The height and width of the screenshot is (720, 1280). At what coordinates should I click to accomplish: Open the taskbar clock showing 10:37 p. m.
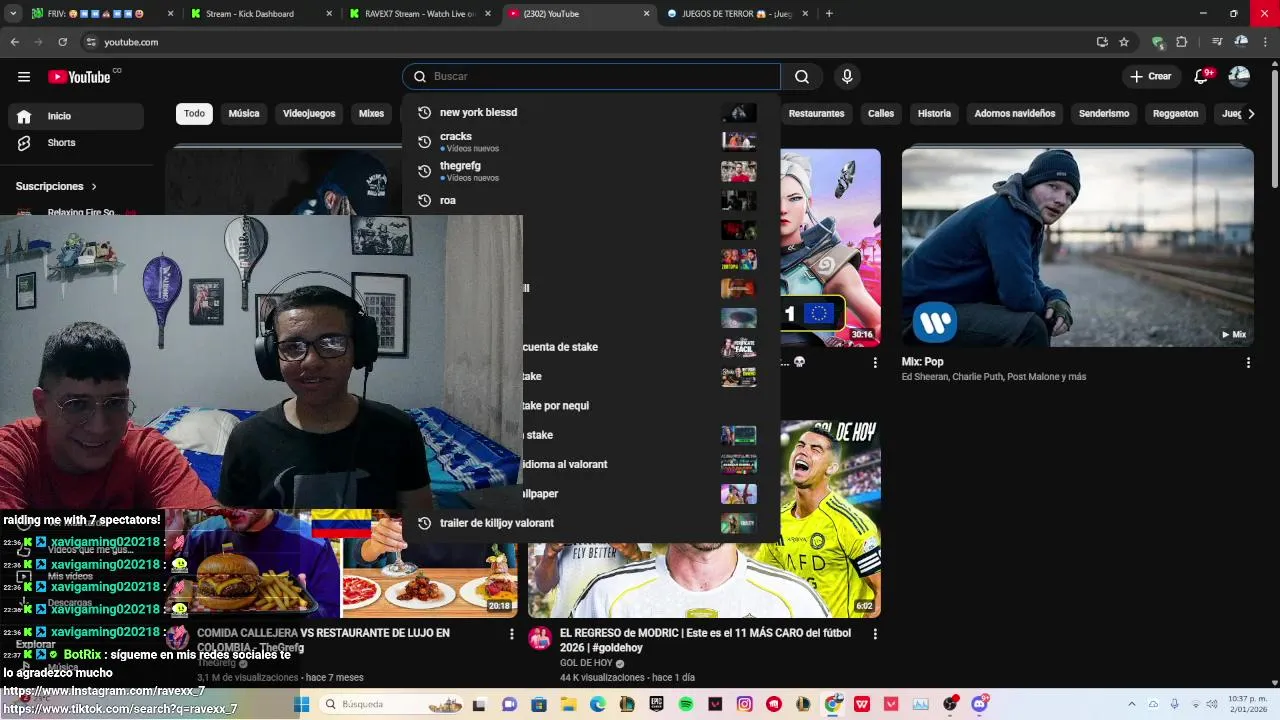(x=1247, y=704)
